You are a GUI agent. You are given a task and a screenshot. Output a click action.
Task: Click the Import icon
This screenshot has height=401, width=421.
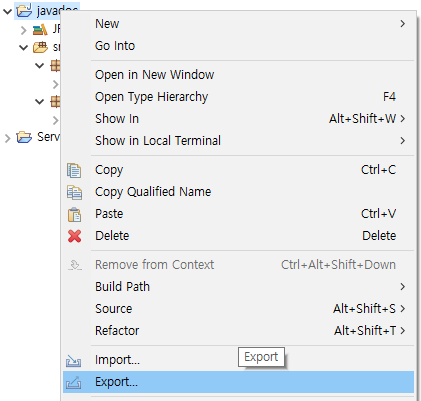tap(73, 360)
